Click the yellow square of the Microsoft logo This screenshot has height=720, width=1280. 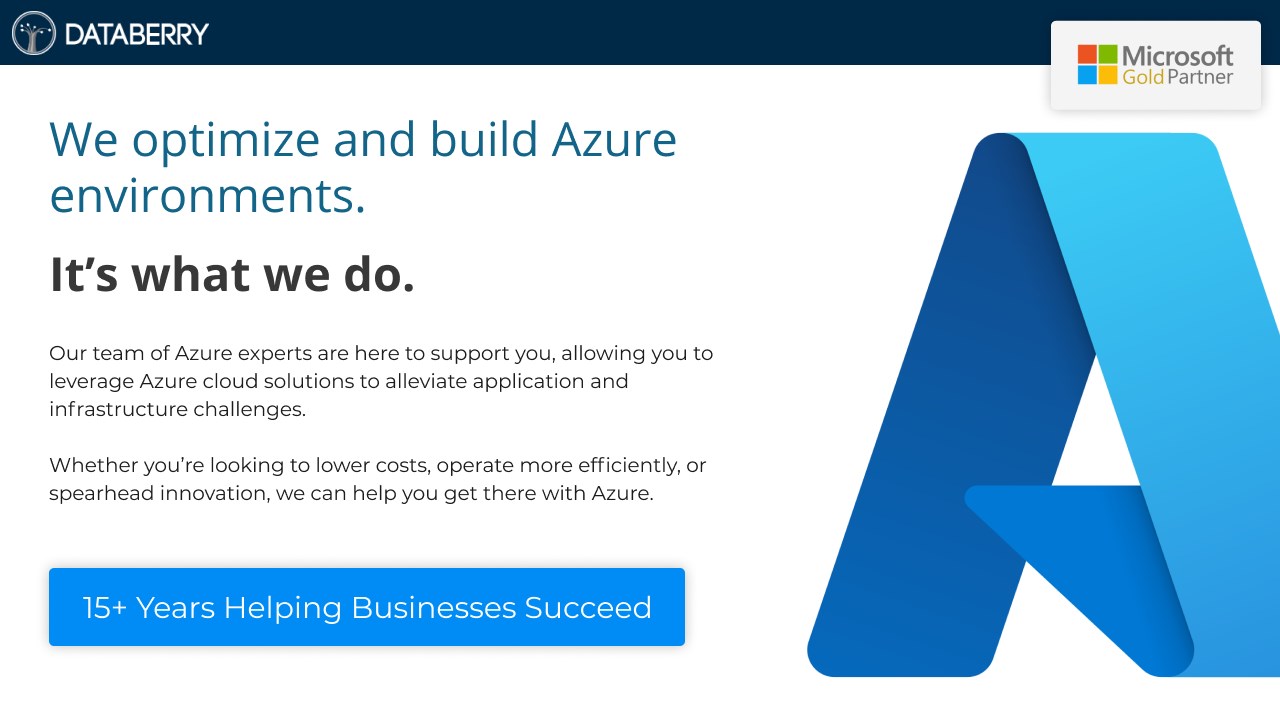click(1107, 75)
